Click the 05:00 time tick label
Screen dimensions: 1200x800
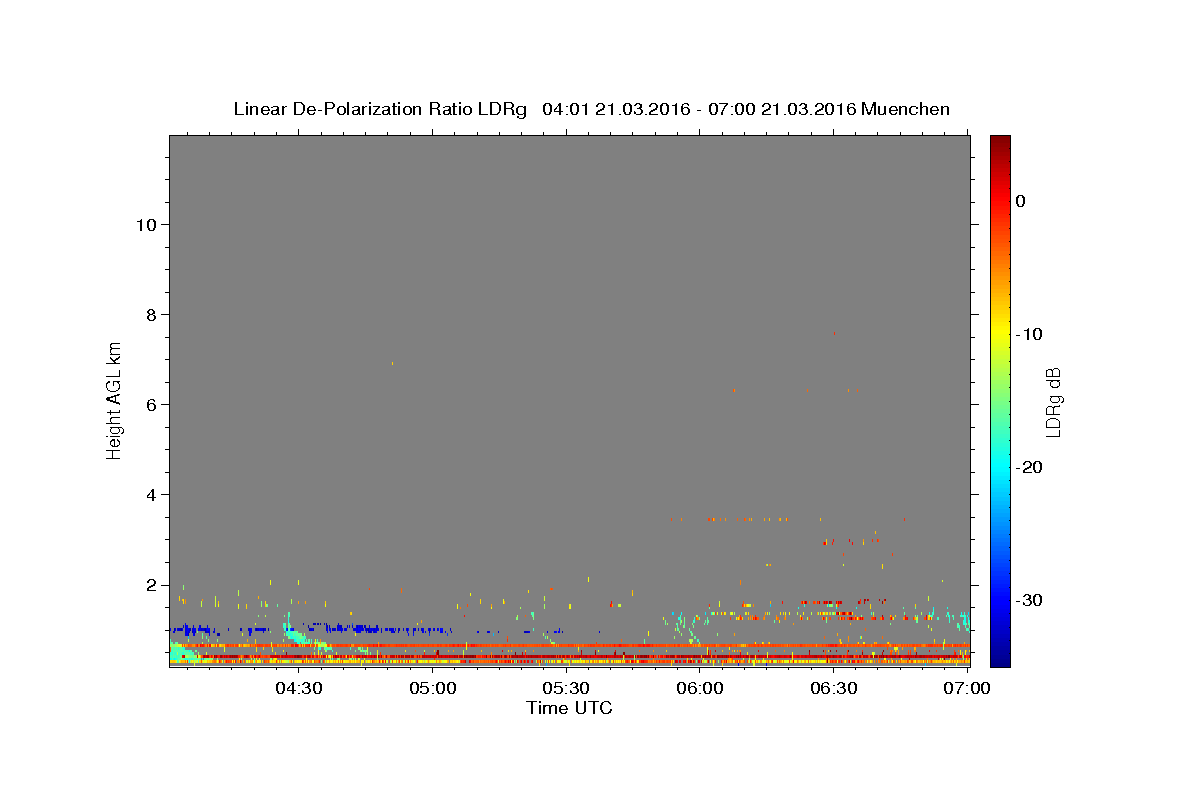[x=433, y=688]
